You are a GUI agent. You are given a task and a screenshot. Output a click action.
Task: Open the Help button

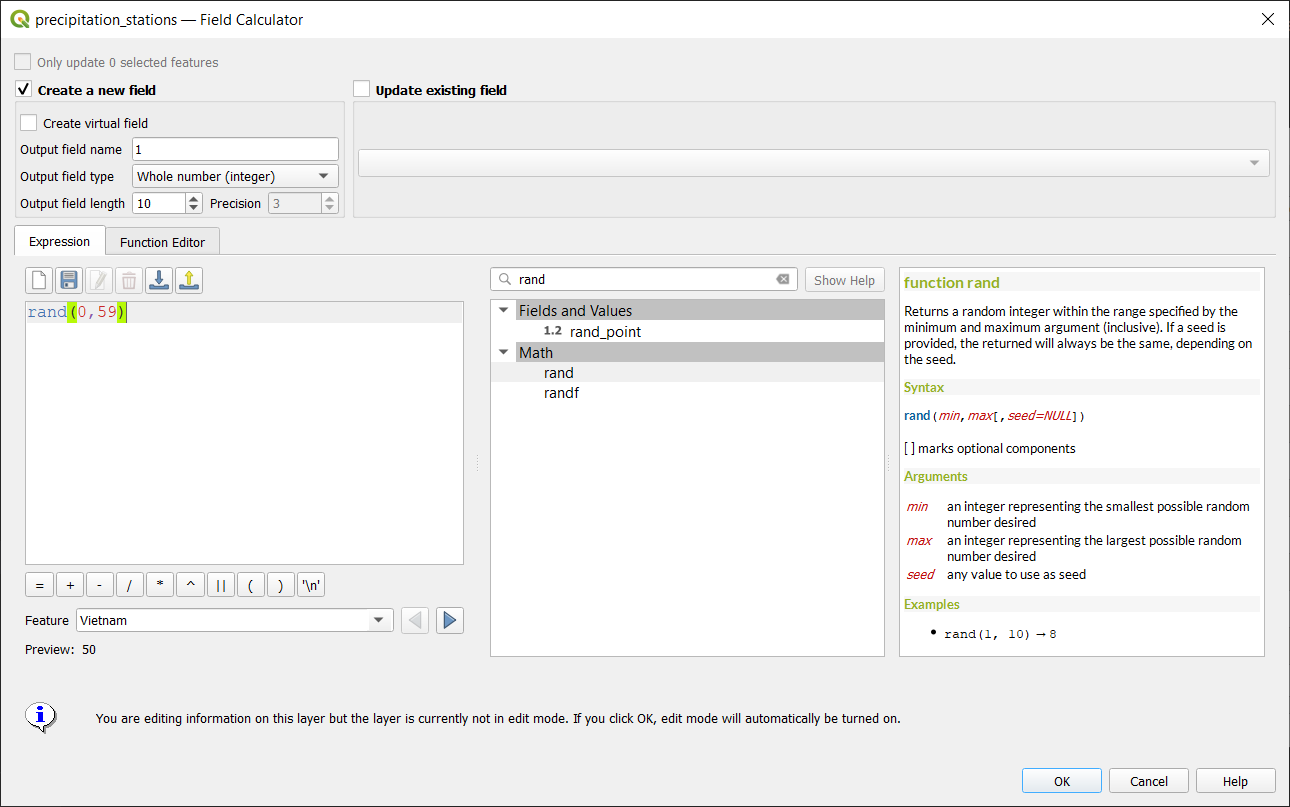pos(1235,781)
